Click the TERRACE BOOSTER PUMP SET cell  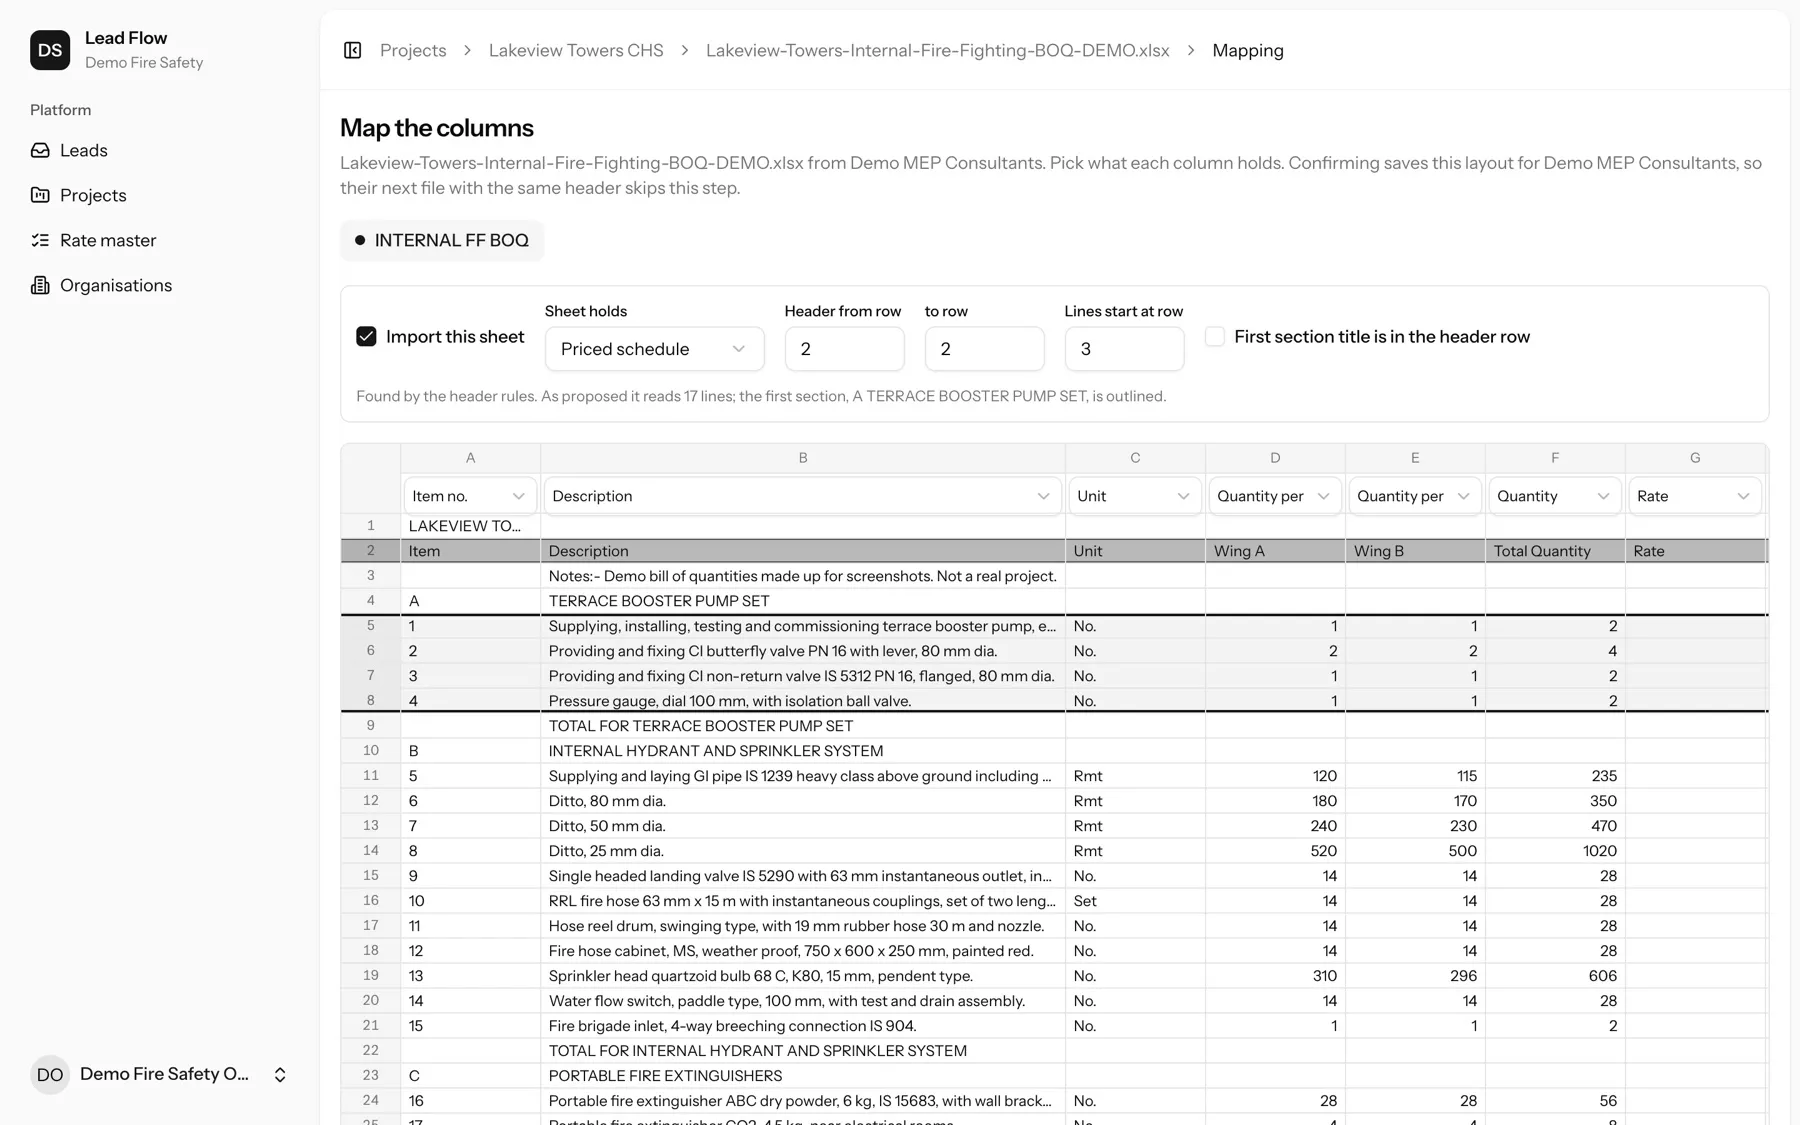click(802, 601)
